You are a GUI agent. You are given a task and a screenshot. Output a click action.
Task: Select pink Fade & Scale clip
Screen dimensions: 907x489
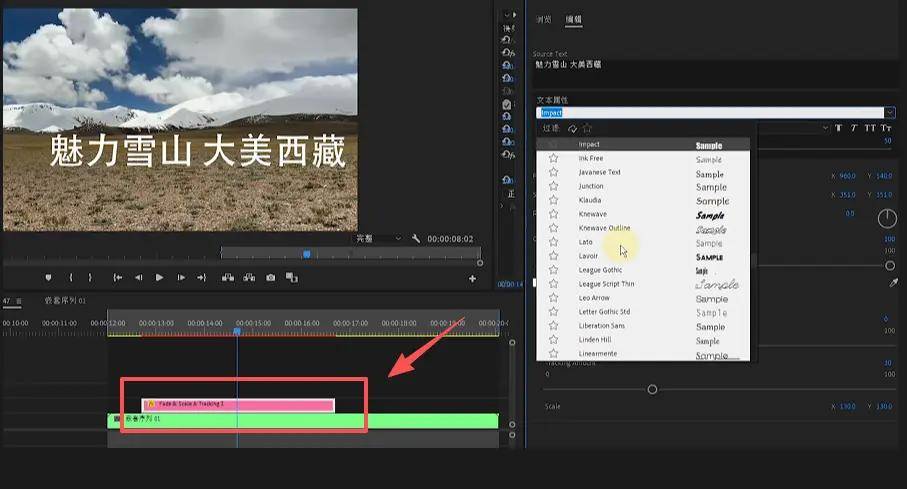(238, 405)
